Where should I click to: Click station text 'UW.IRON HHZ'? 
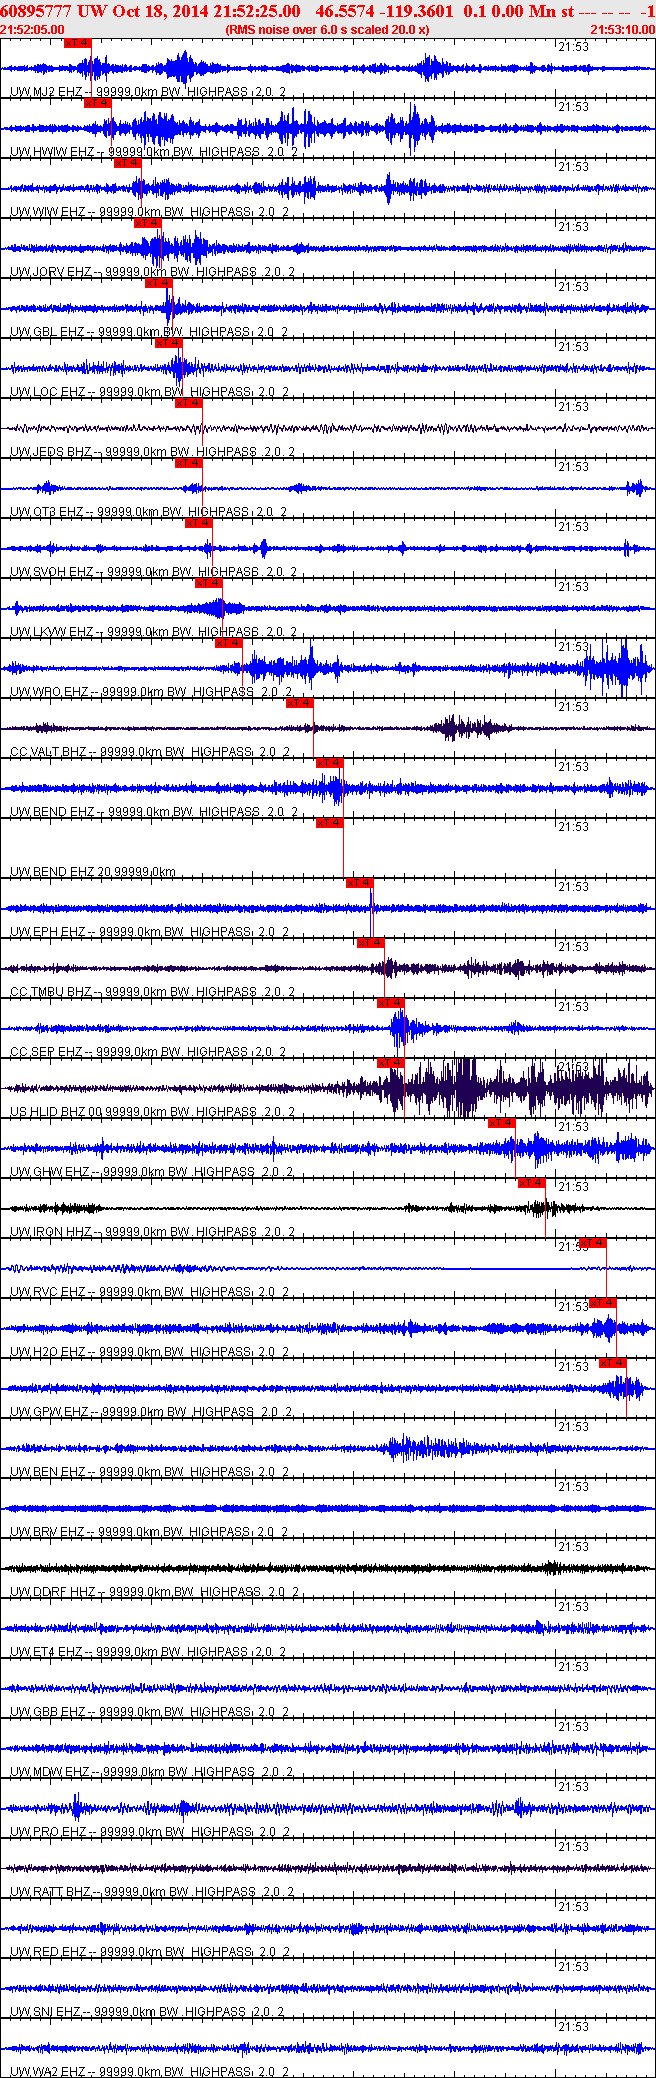pyautogui.click(x=51, y=1232)
